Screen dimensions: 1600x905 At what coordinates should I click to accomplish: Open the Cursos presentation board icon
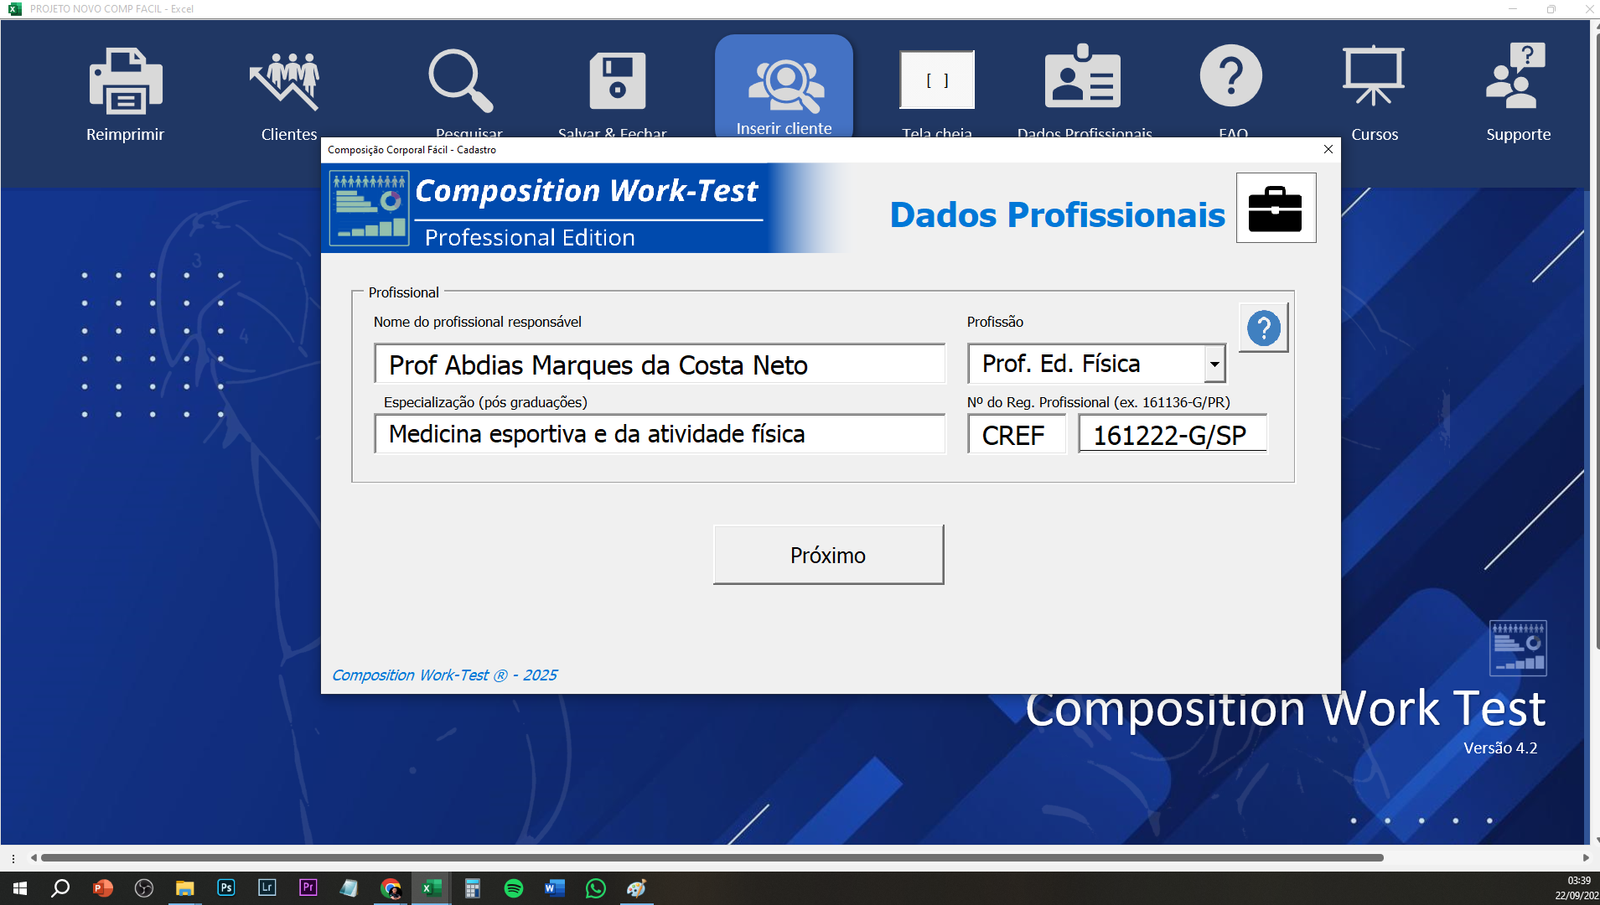[1373, 77]
